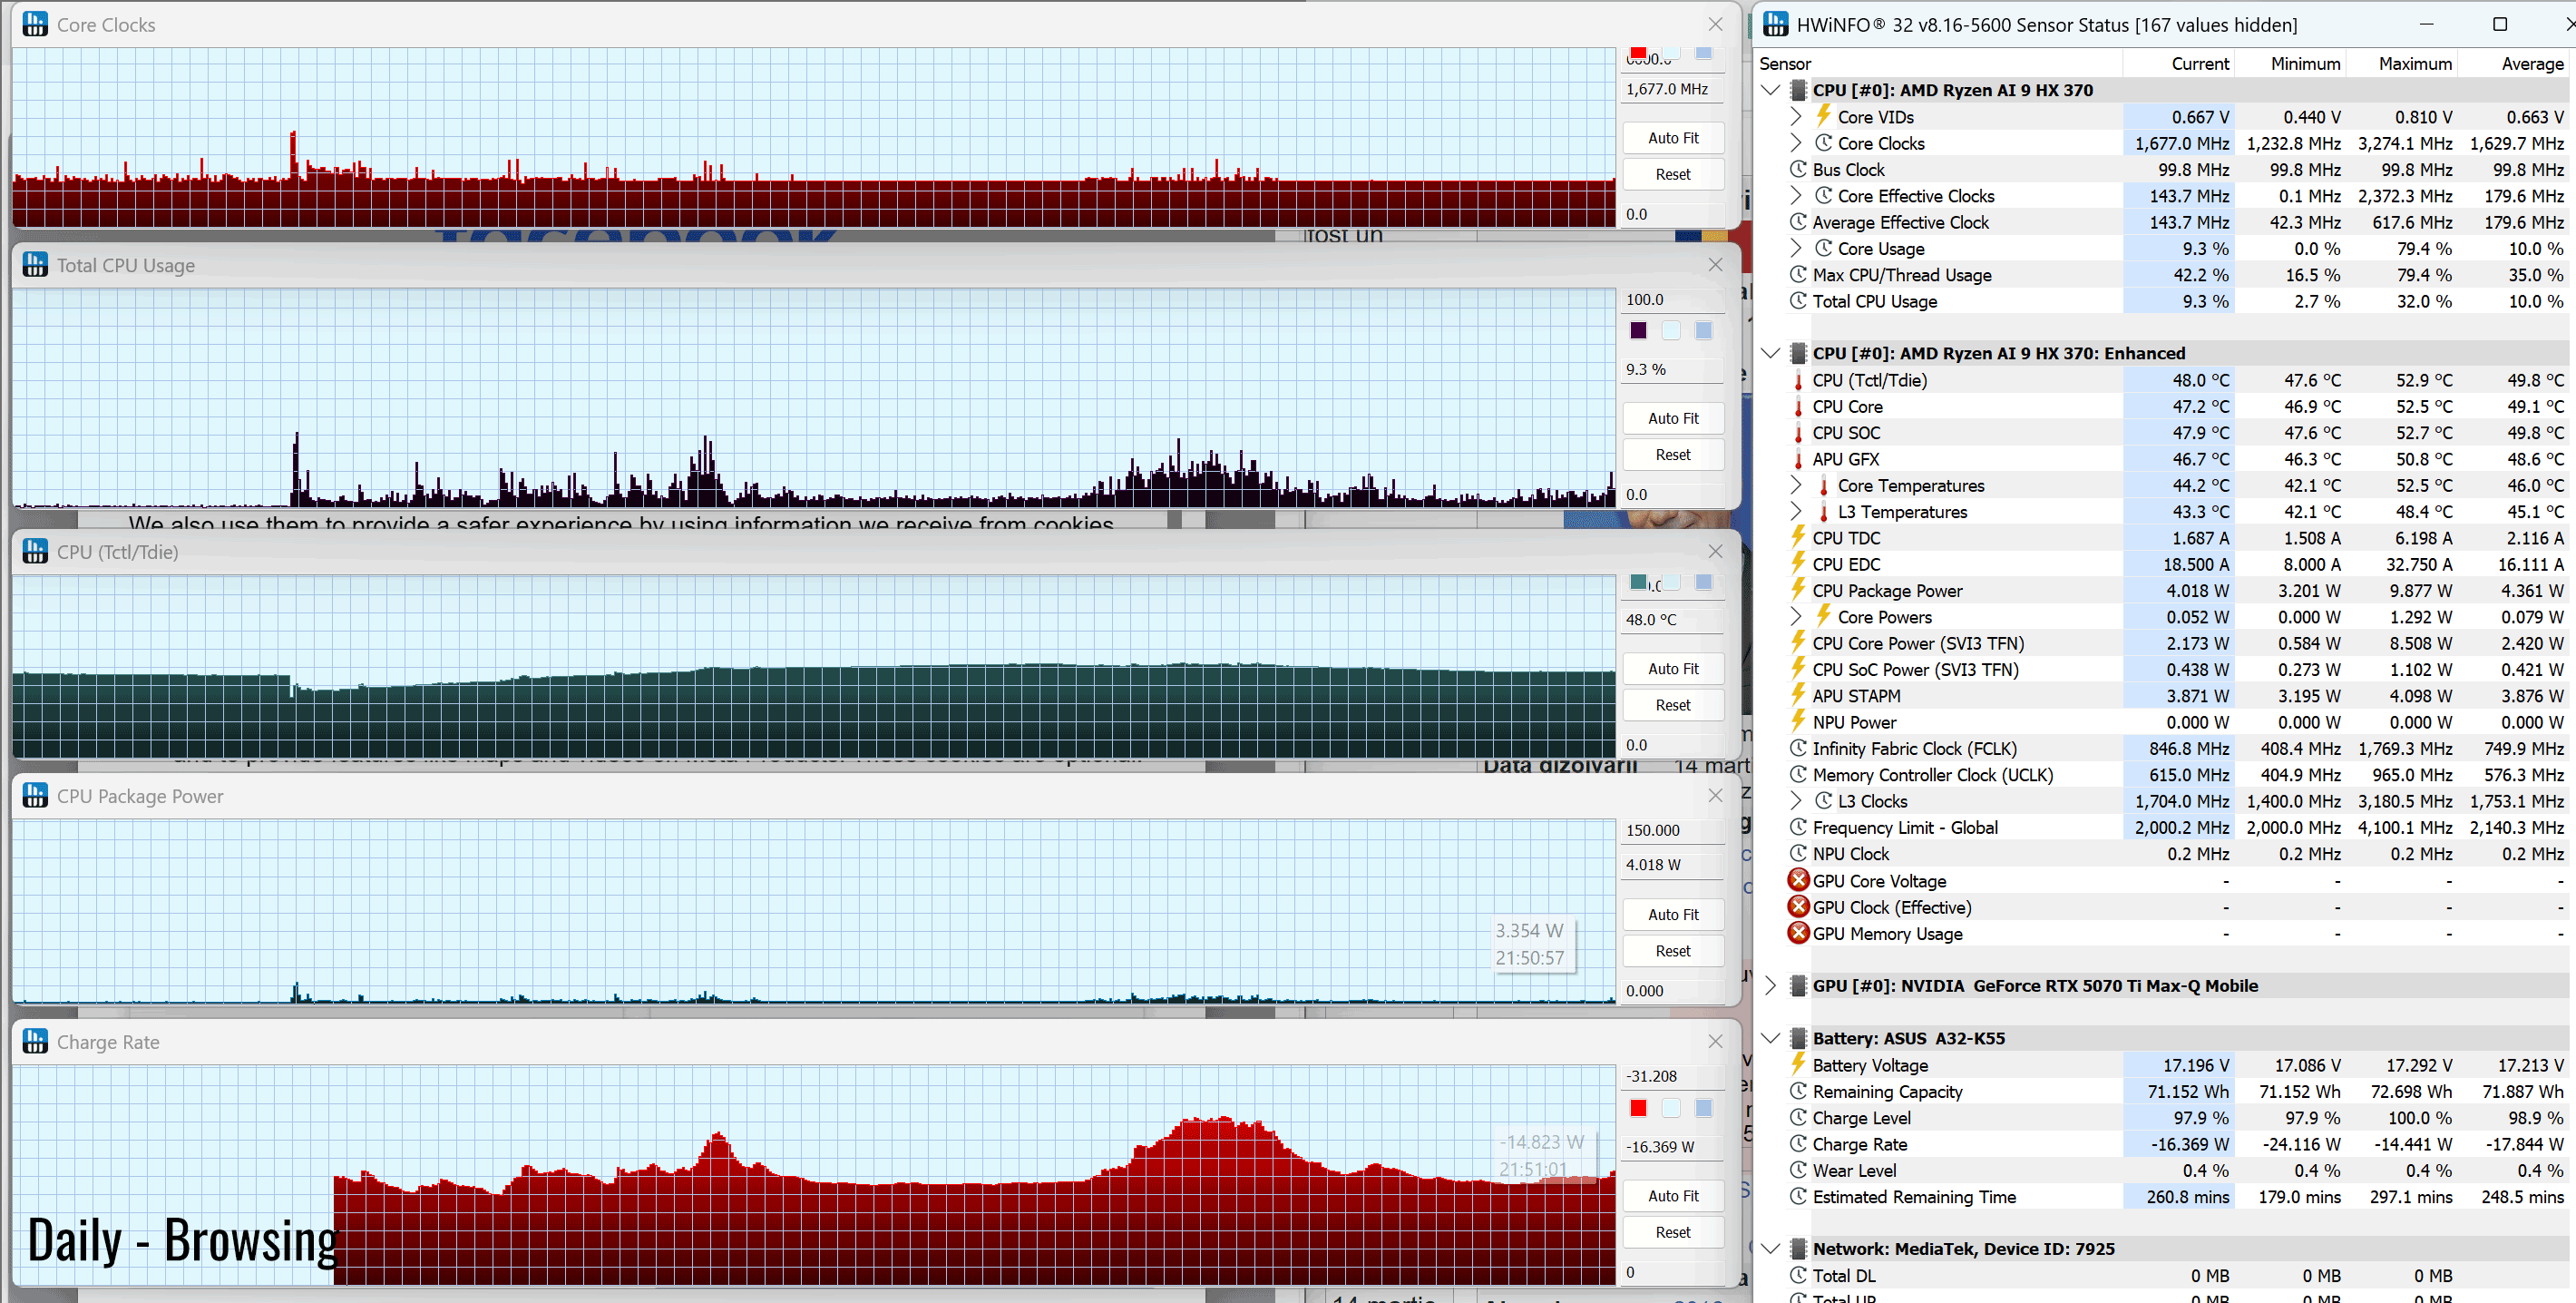Screen dimensions: 2576x1303
Task: Click the HWiNFO icon in CPU Package Power title bar
Action: click(x=35, y=795)
